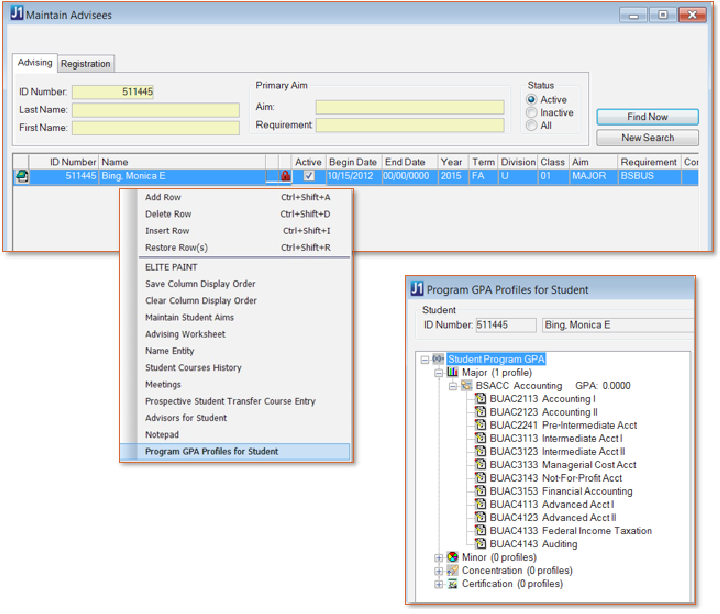The height and width of the screenshot is (614, 720).
Task: Click the Certification tree icon
Action: coord(452,583)
